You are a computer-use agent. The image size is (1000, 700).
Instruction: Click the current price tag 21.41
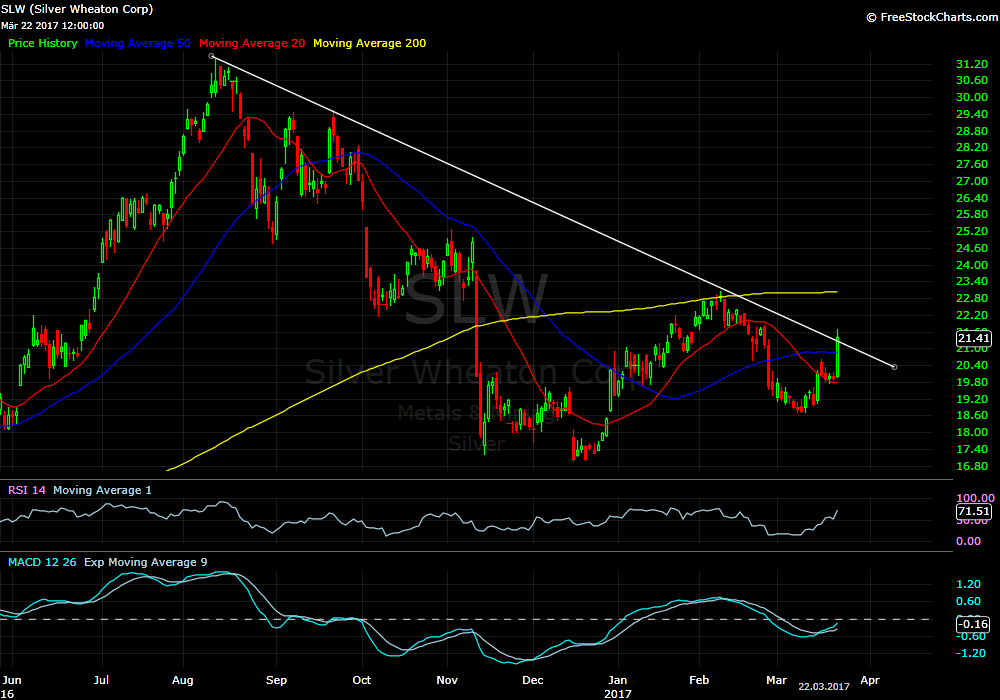tap(973, 339)
